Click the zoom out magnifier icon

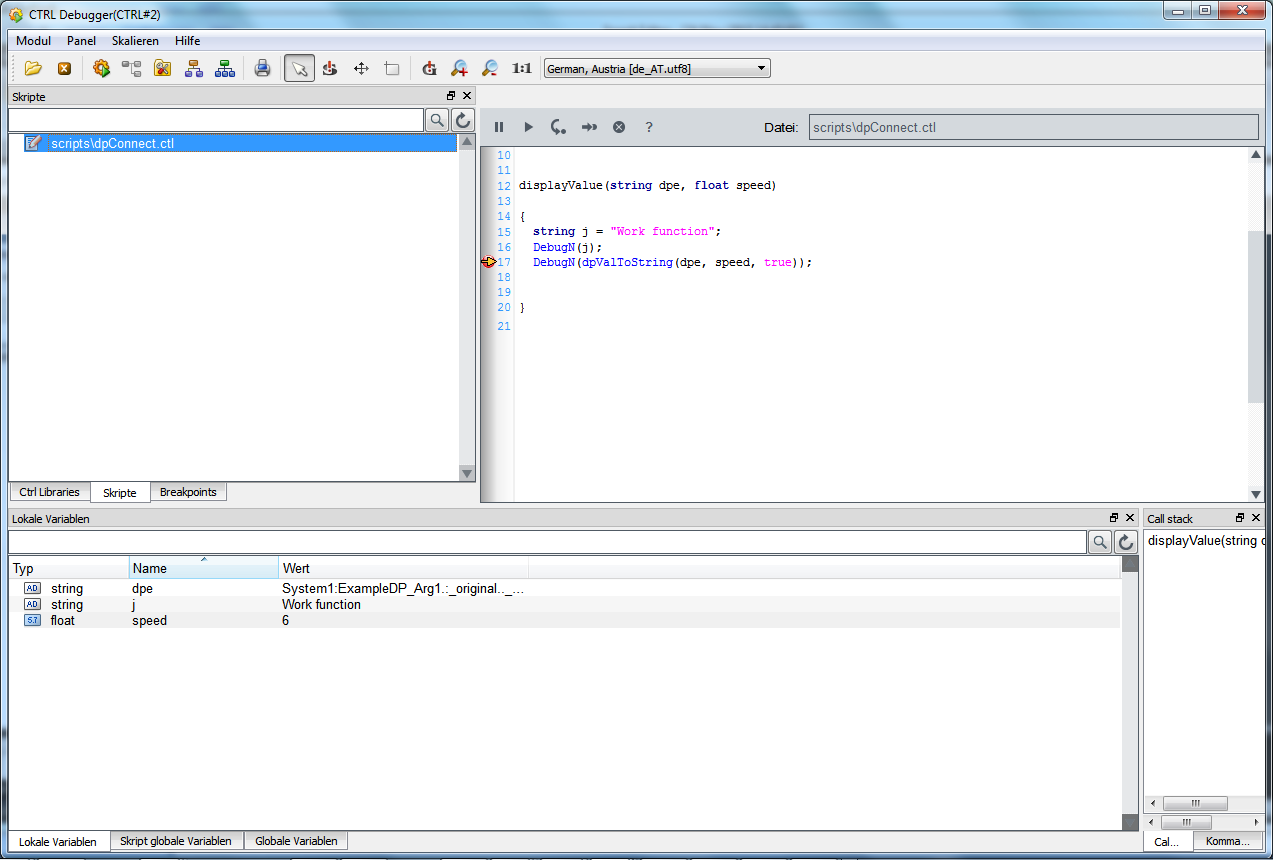tap(490, 68)
